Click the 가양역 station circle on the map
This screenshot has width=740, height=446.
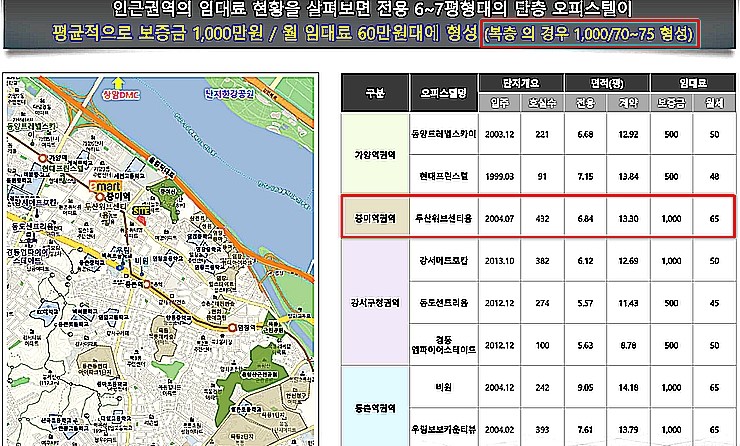point(43,158)
